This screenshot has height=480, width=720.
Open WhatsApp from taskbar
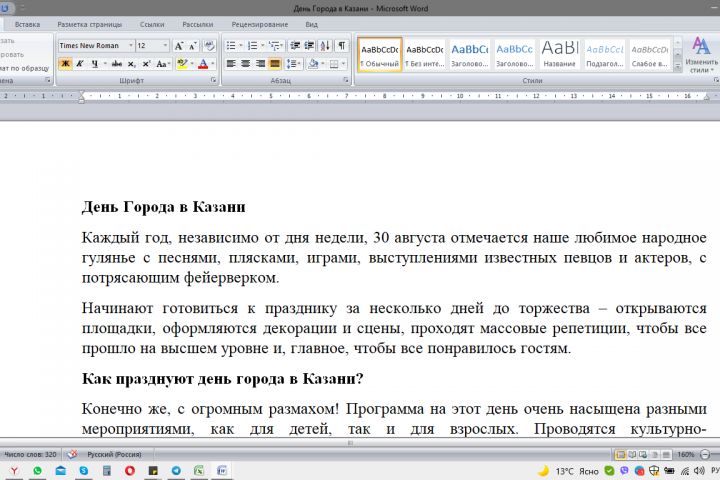click(37, 471)
